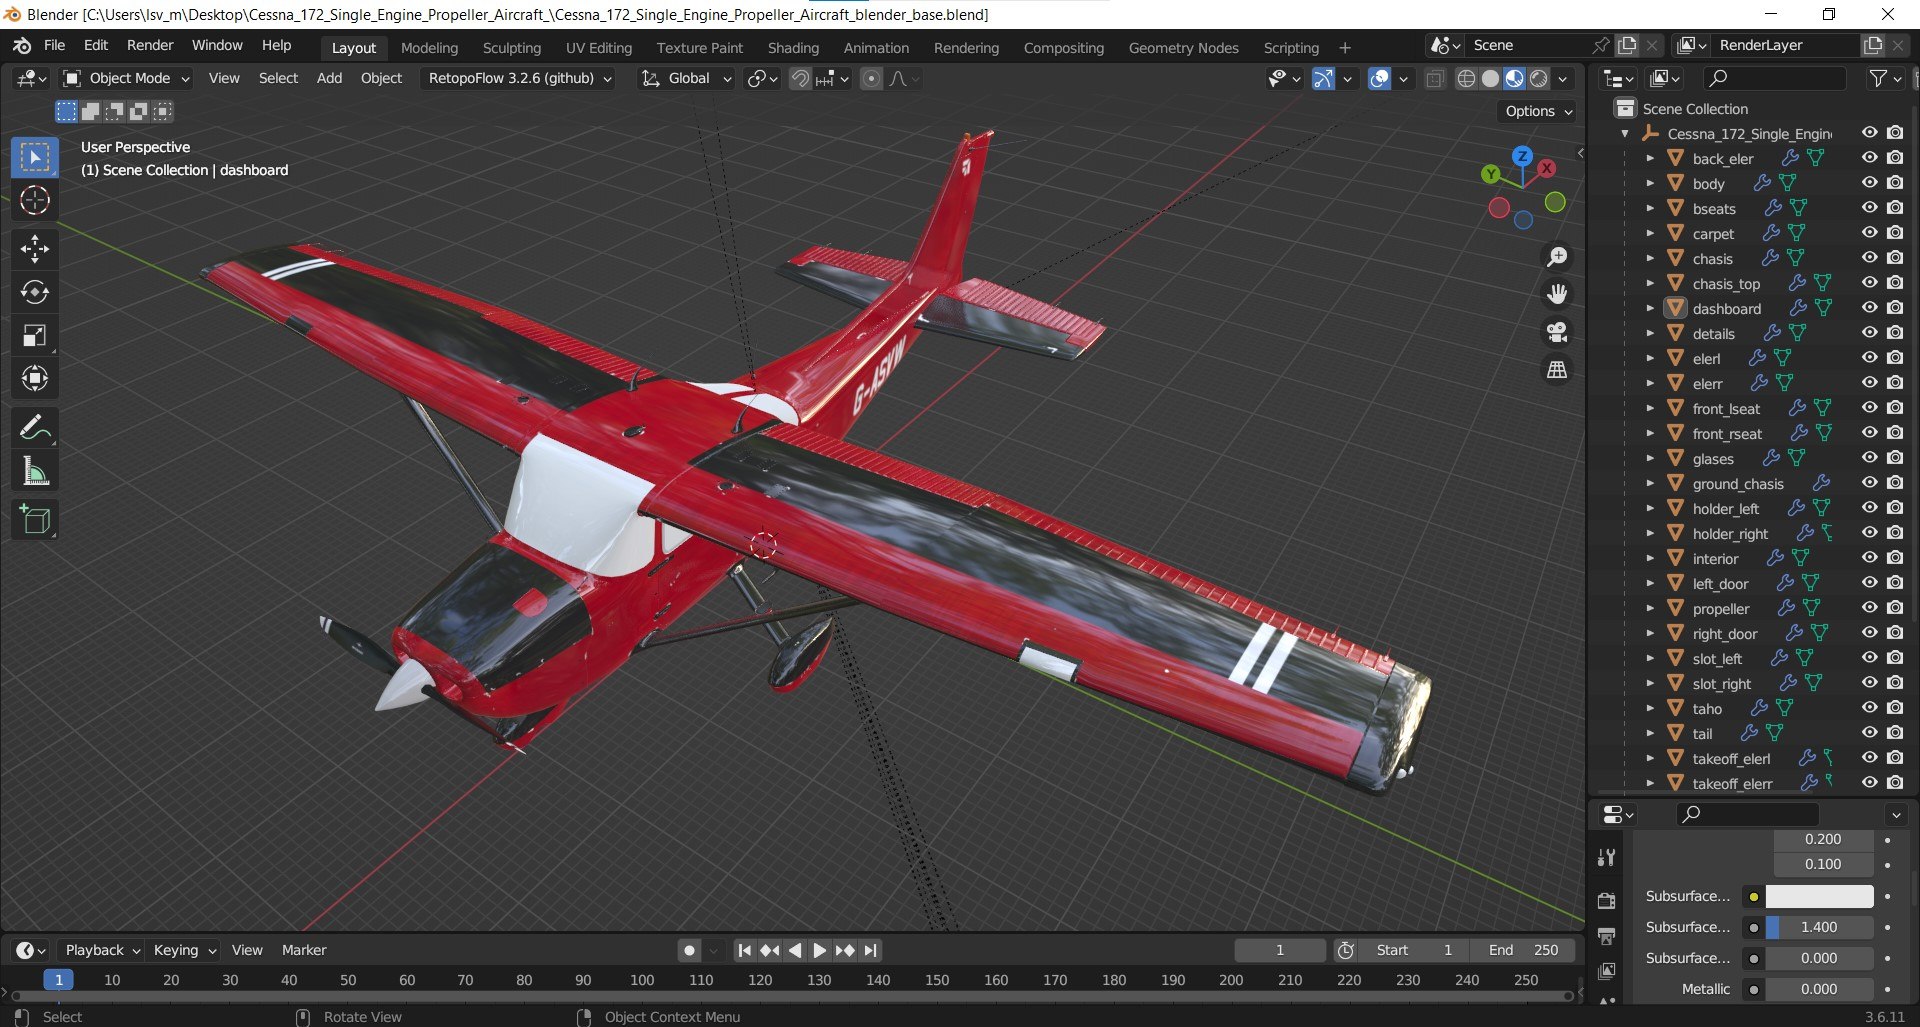Open the timeline View menu
The height and width of the screenshot is (1027, 1920).
coord(247,951)
